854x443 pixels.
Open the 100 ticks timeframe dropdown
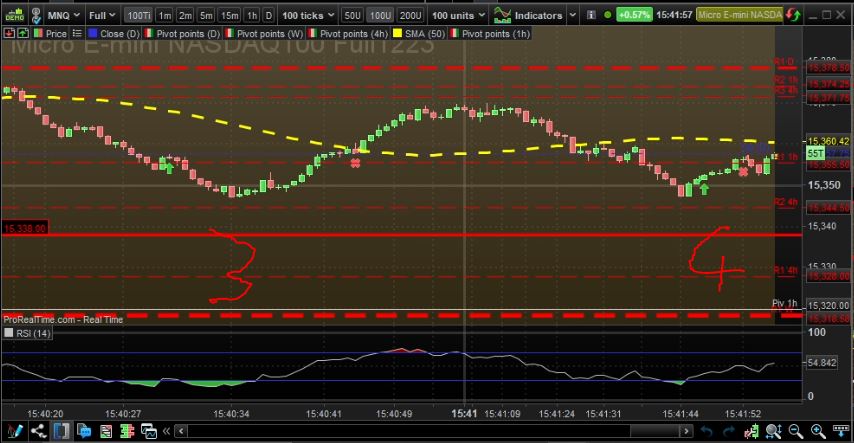pos(308,15)
